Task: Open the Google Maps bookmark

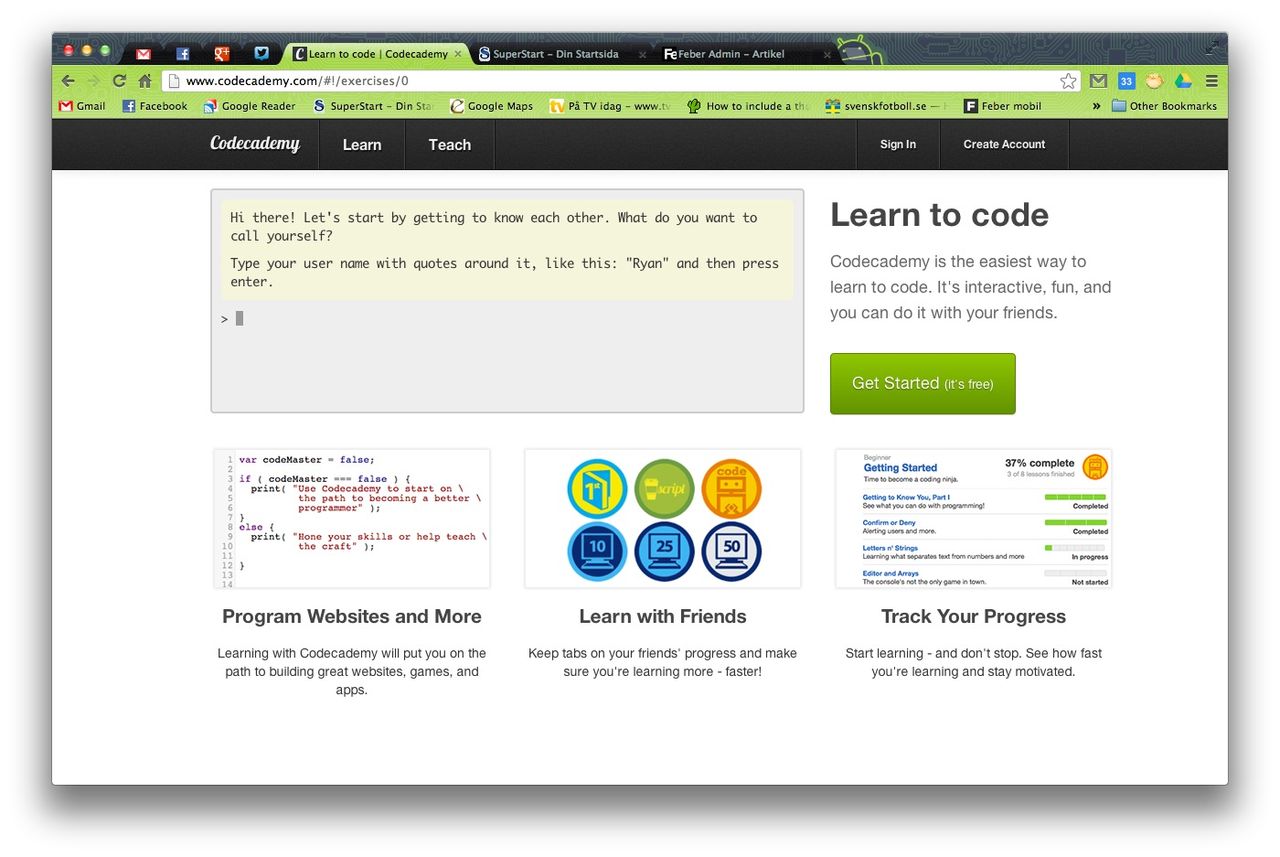Action: (492, 106)
